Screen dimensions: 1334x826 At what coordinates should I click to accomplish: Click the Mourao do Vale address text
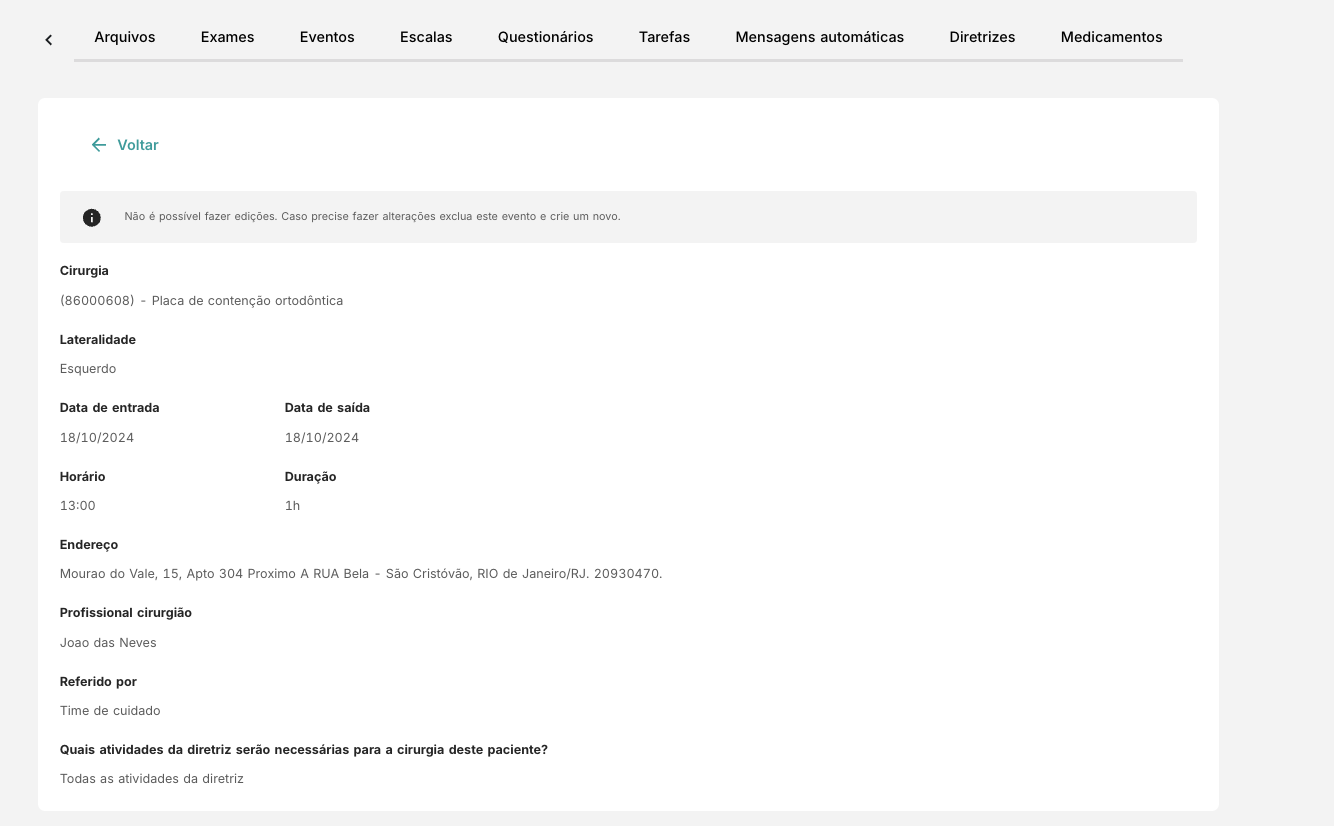pos(360,574)
